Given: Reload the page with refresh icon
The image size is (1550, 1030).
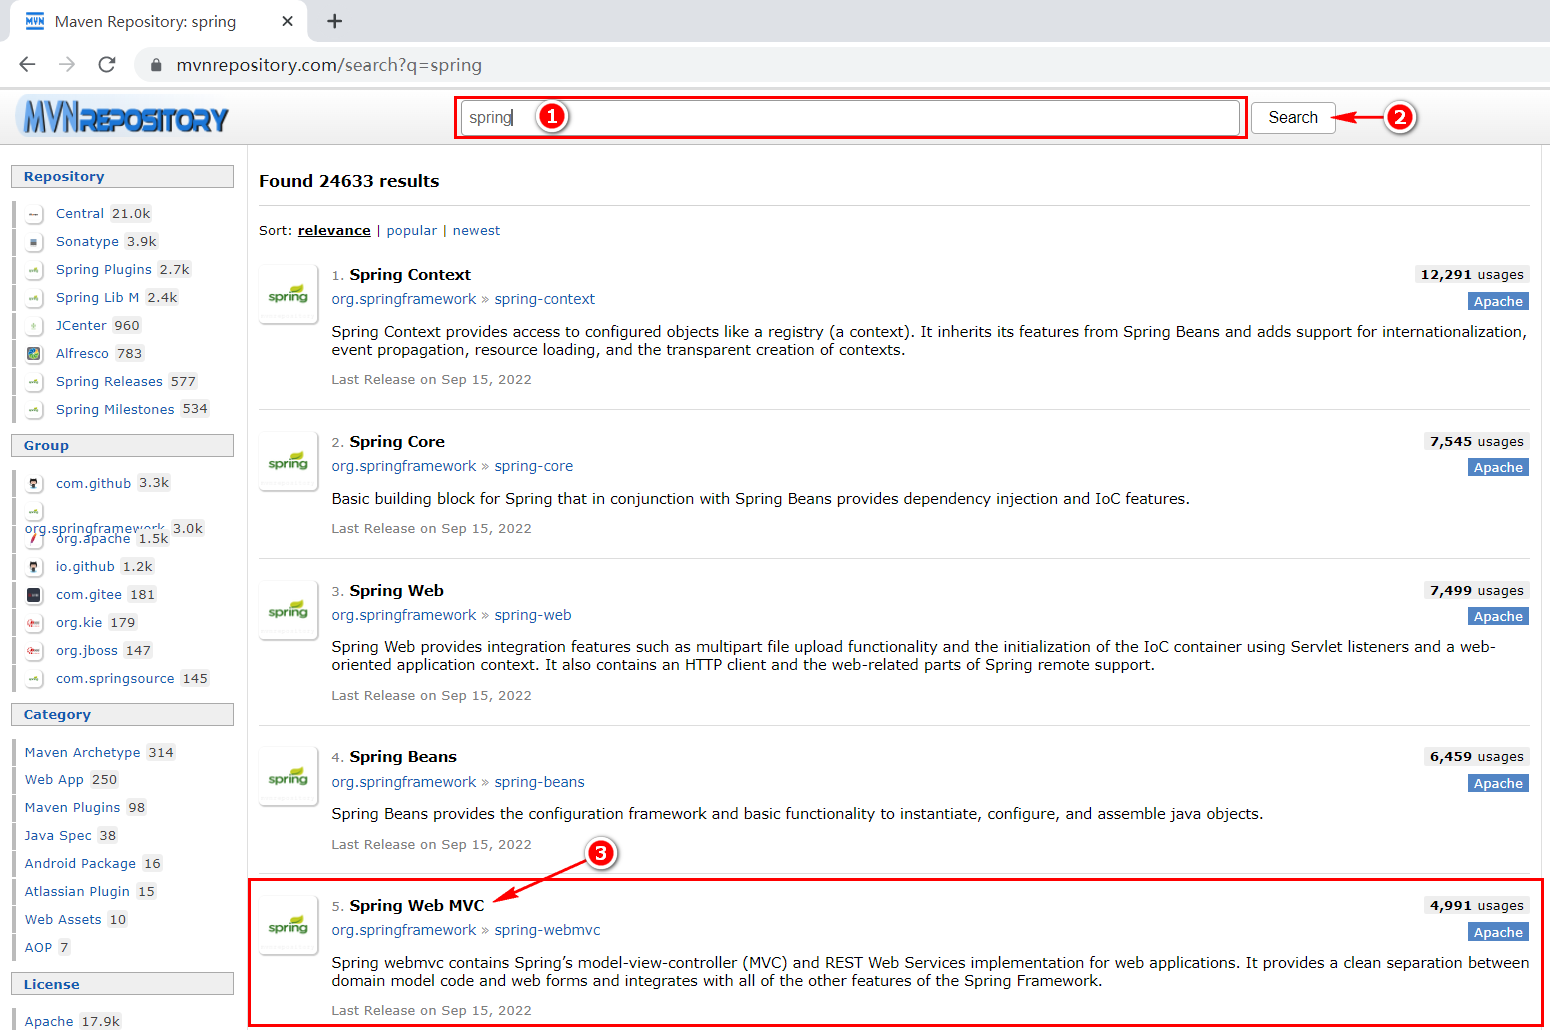Looking at the screenshot, I should 107,64.
